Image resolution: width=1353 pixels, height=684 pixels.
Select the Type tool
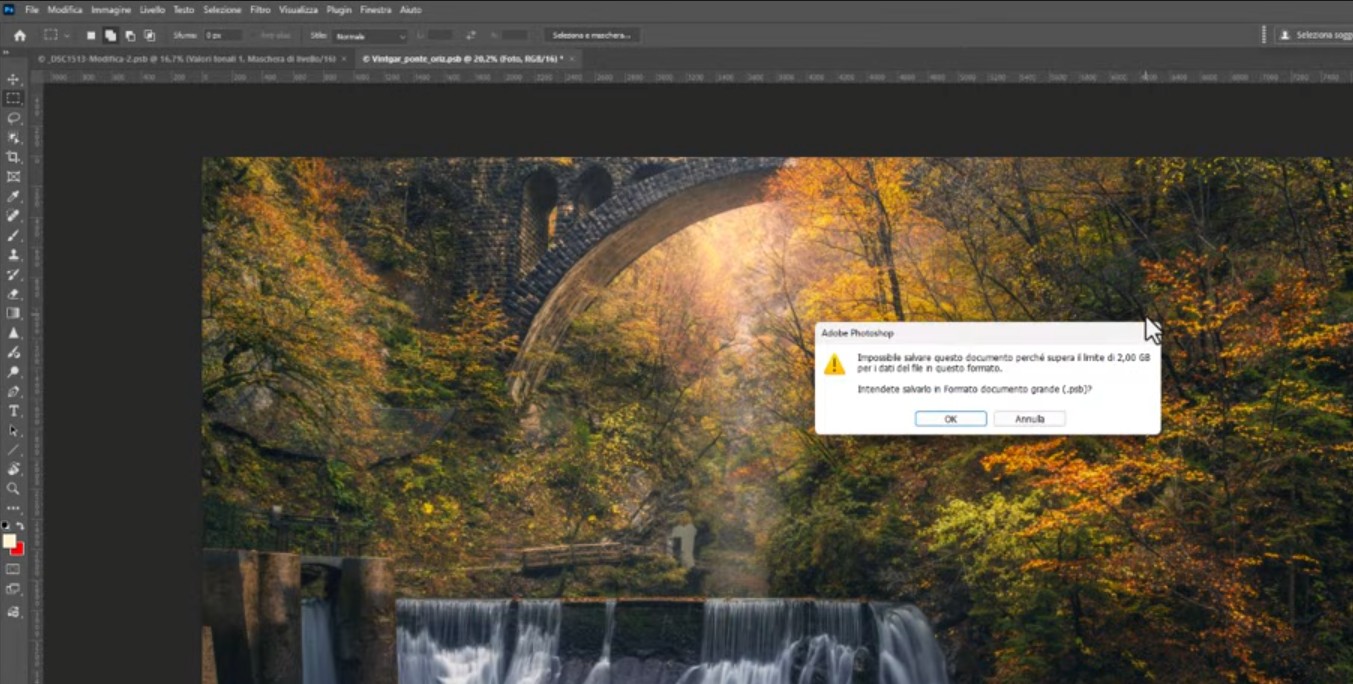point(13,410)
